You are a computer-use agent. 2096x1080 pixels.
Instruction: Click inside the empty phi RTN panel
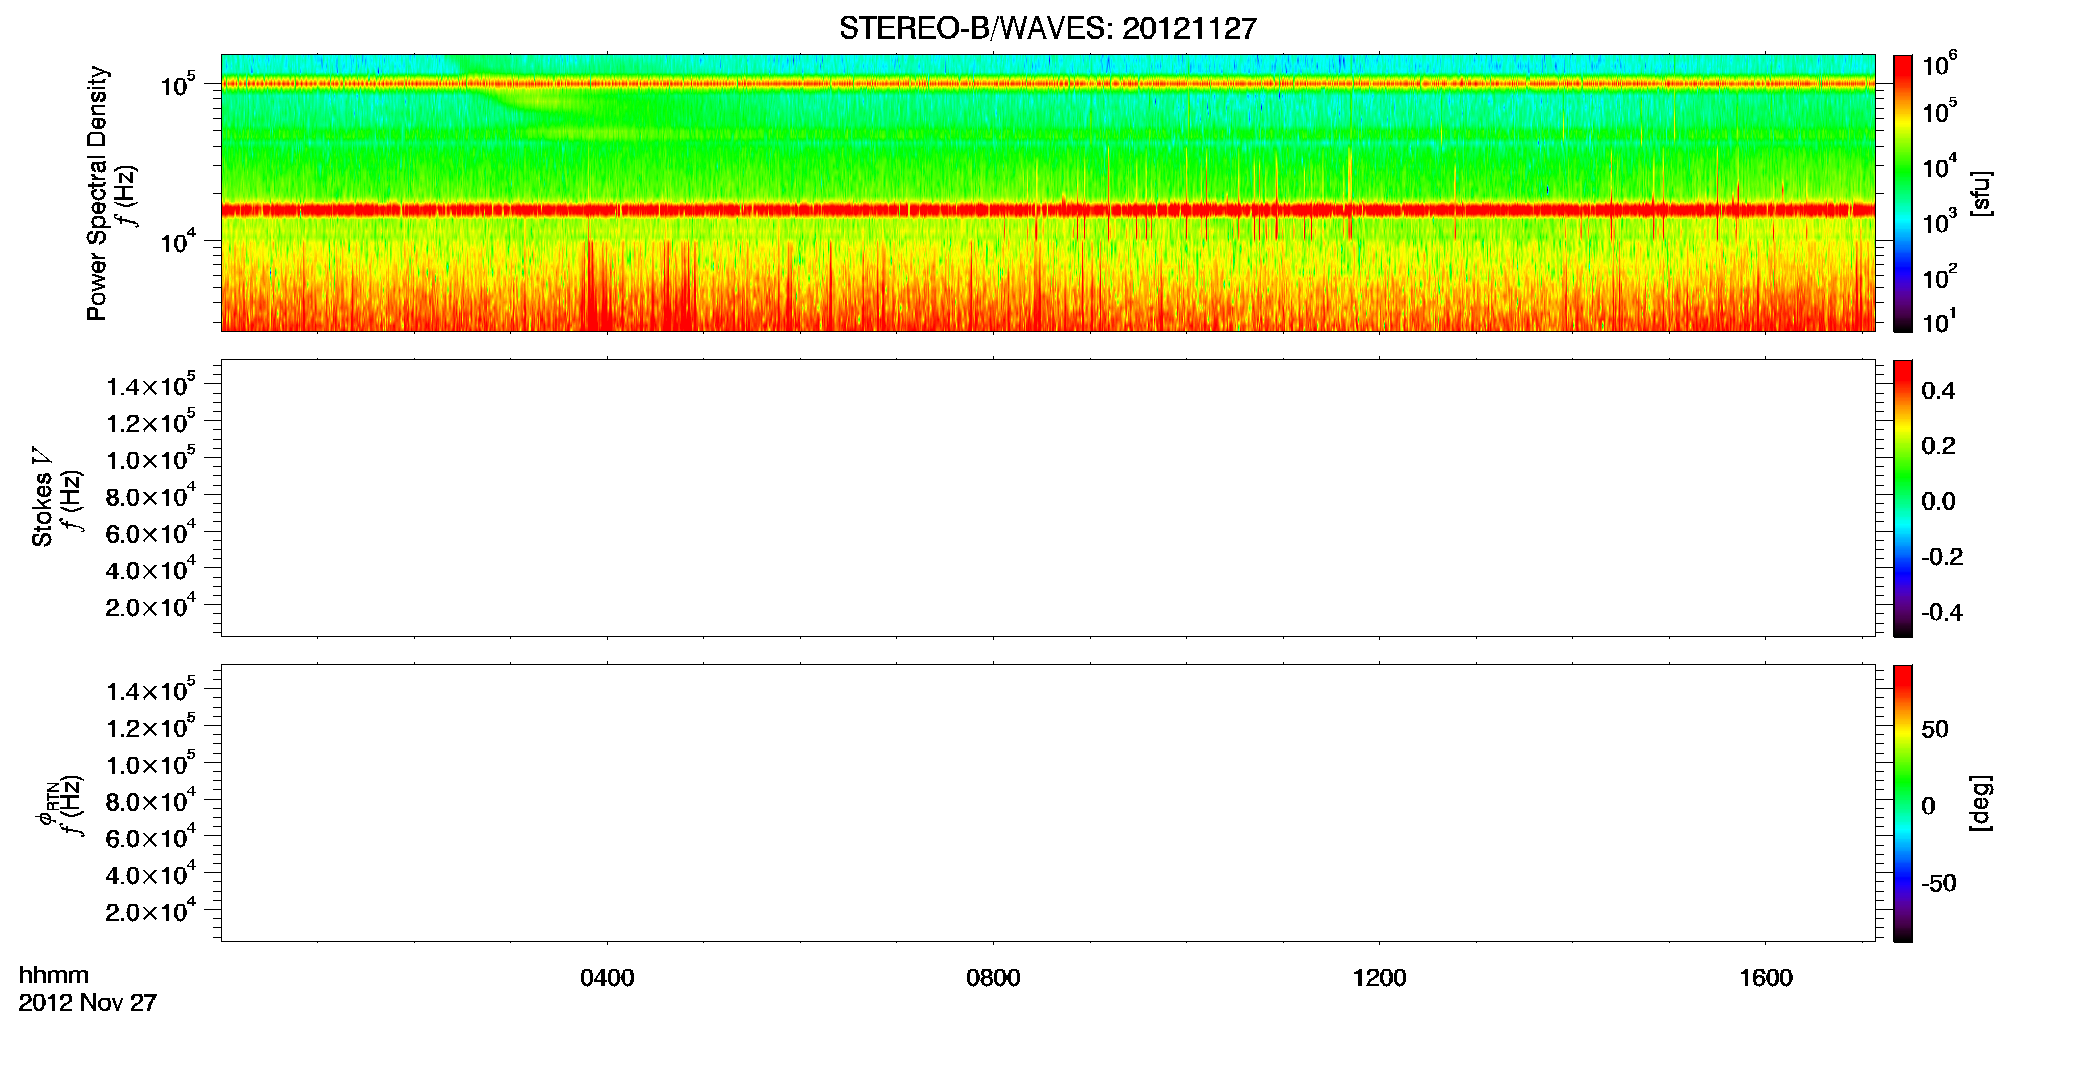coord(1047,803)
